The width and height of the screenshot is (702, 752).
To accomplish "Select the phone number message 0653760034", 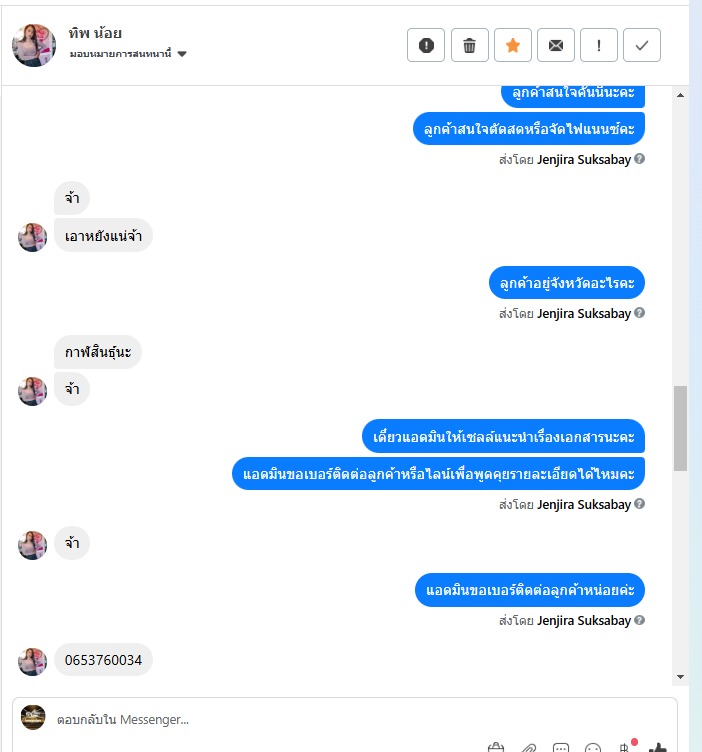I will coord(103,660).
